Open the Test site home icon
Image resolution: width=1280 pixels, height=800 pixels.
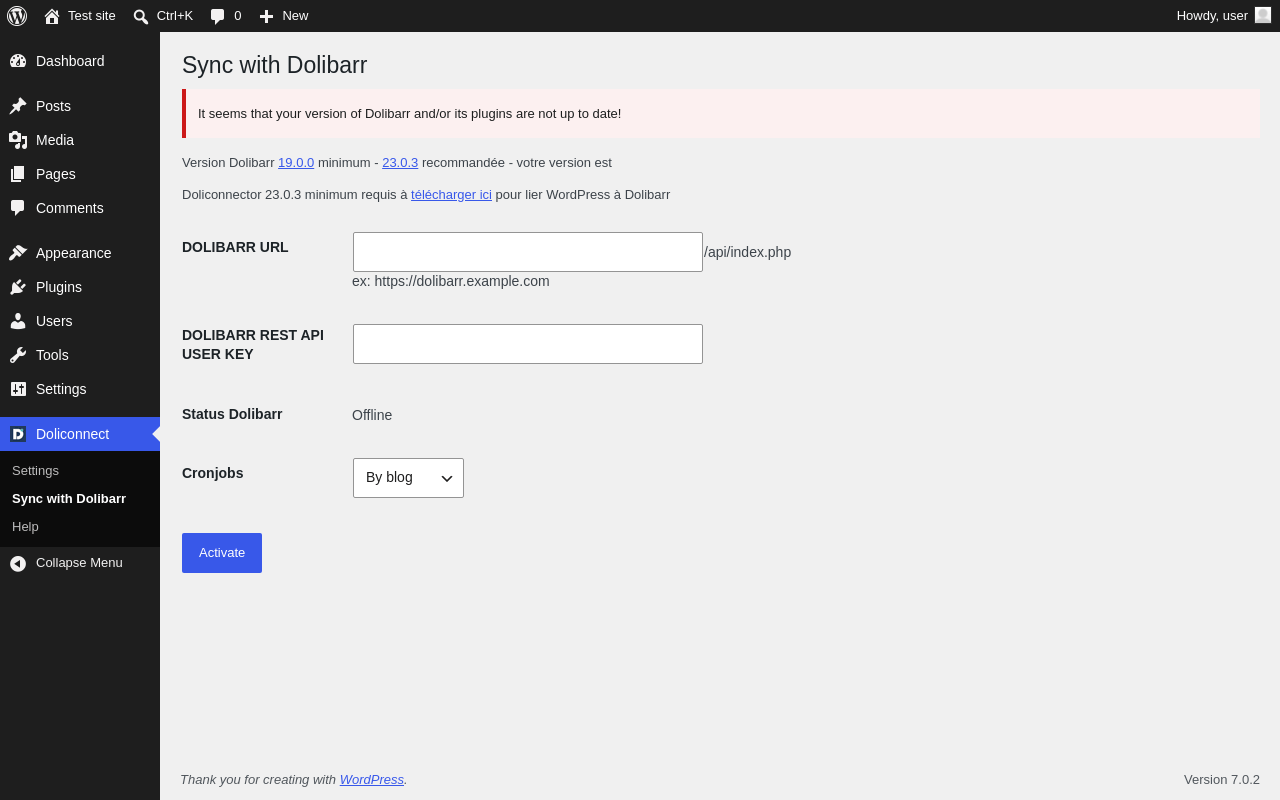pyautogui.click(x=52, y=16)
